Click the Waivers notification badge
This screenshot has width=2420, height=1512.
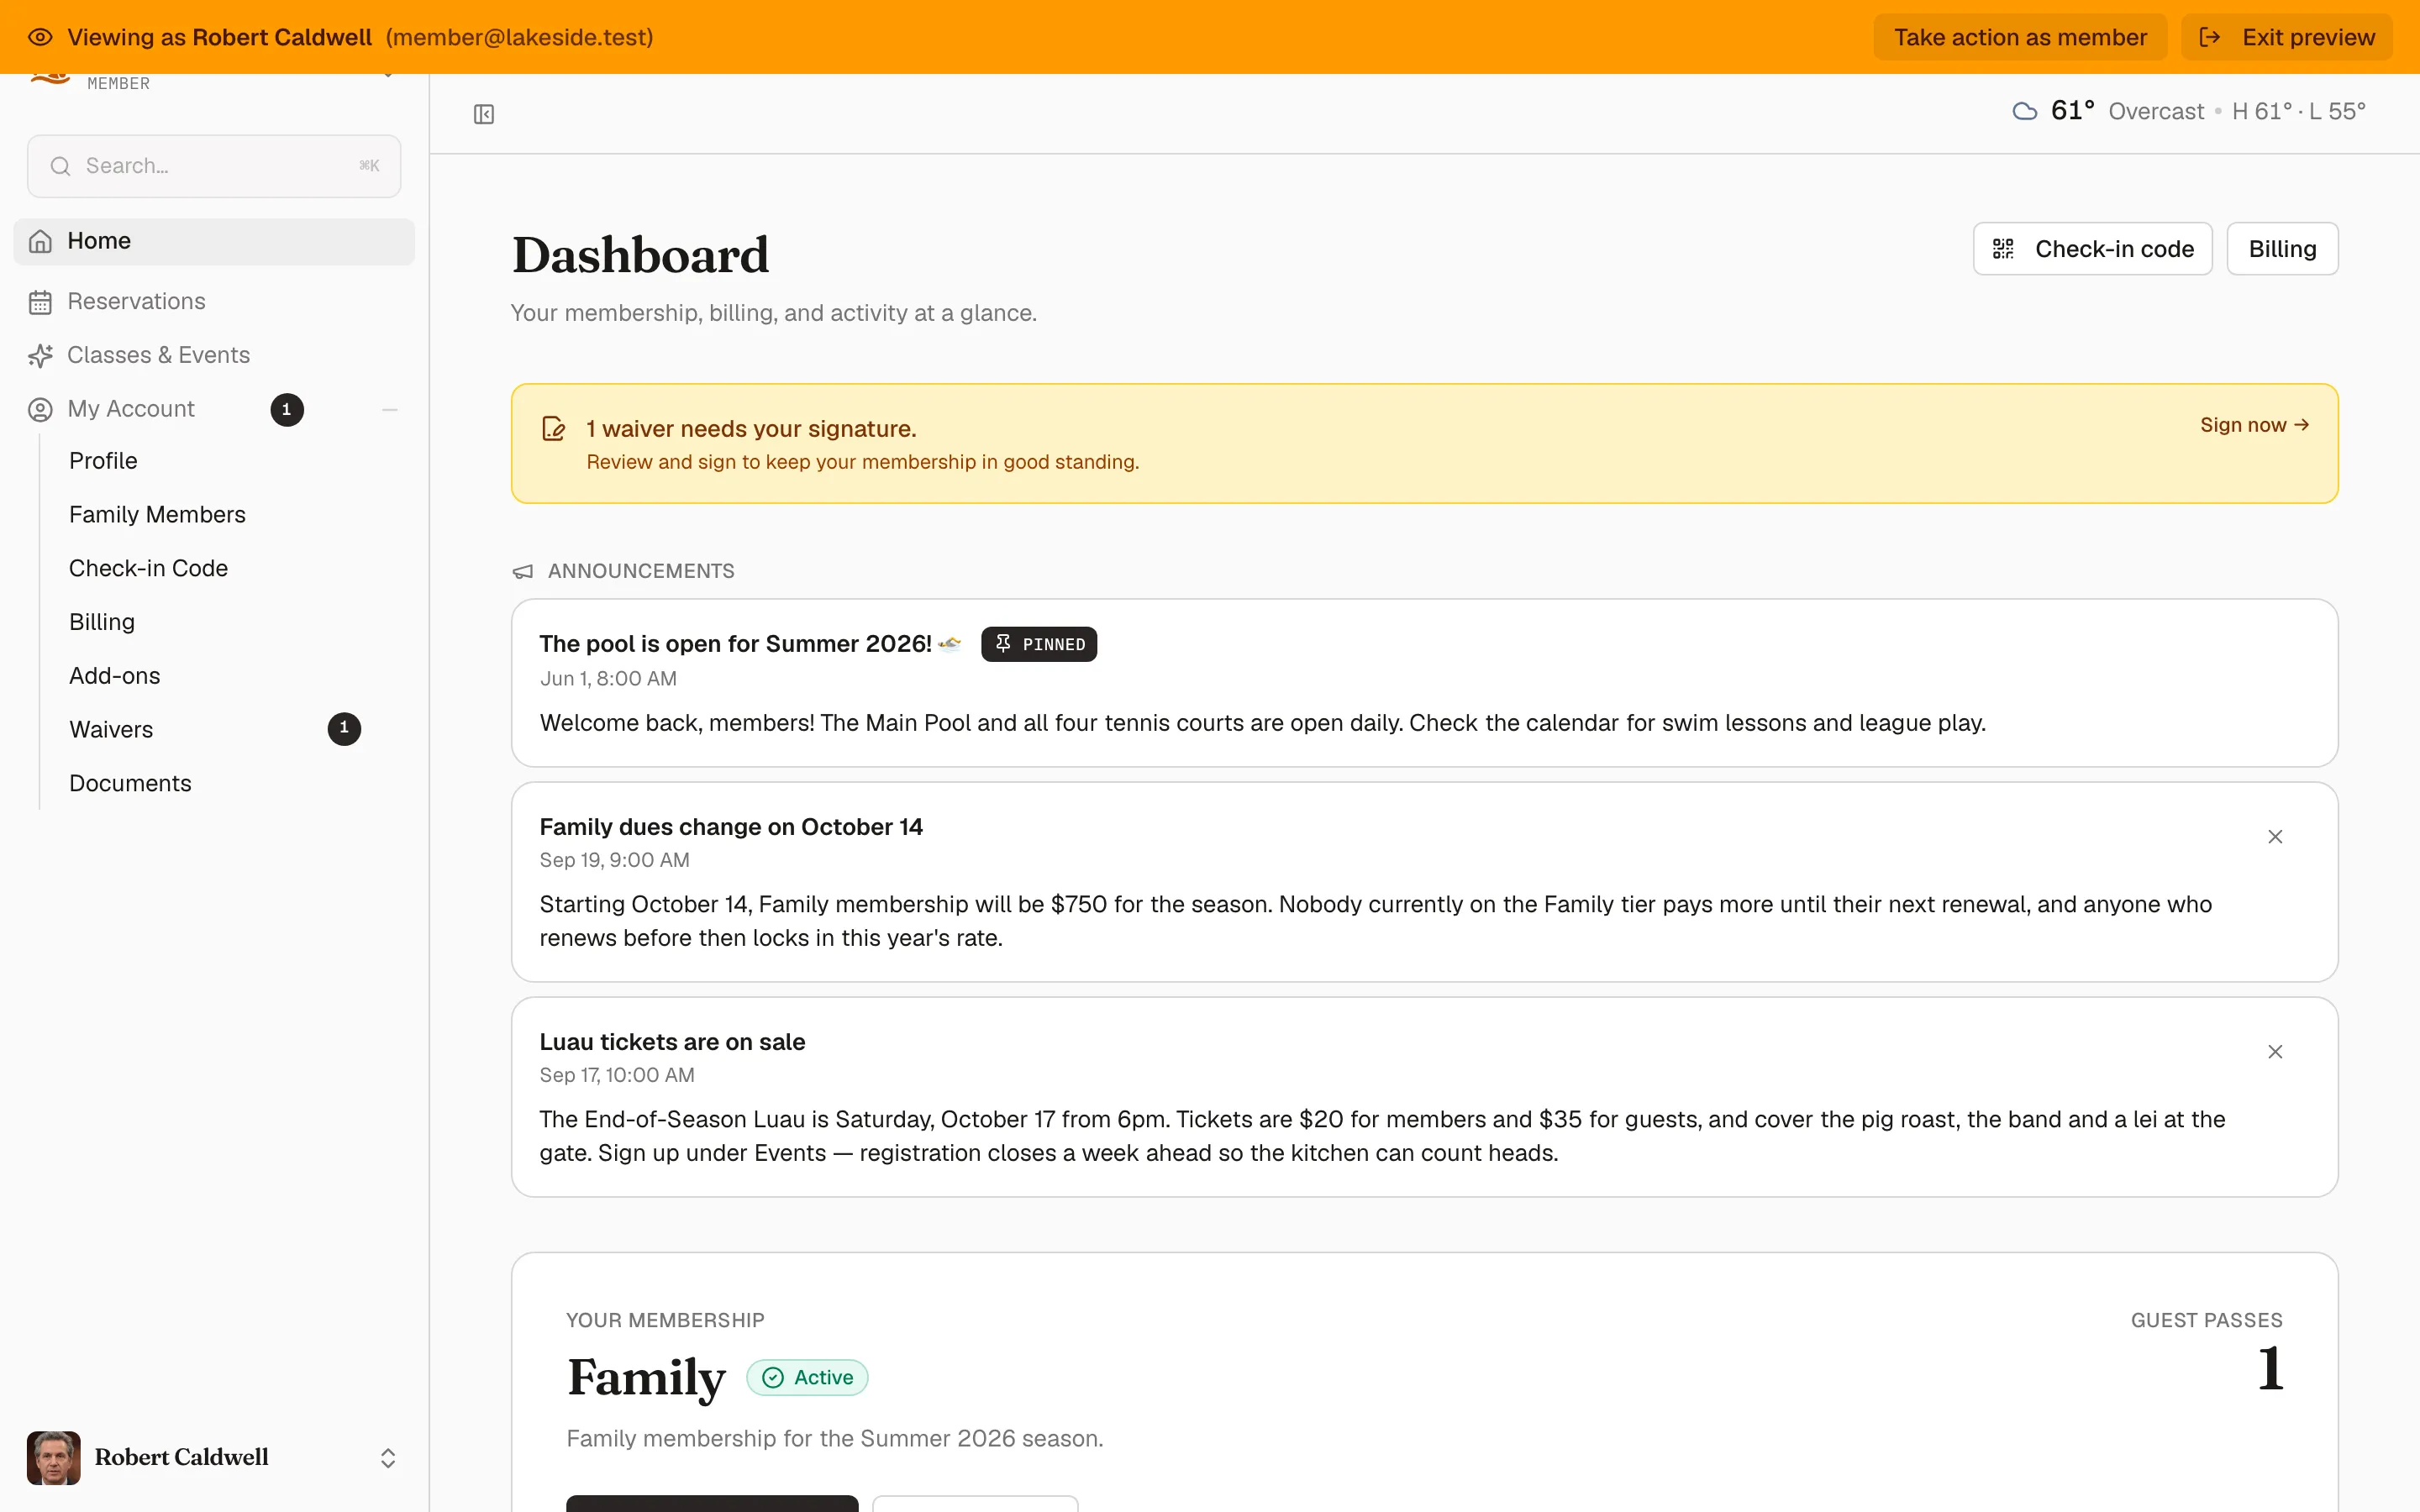[344, 728]
